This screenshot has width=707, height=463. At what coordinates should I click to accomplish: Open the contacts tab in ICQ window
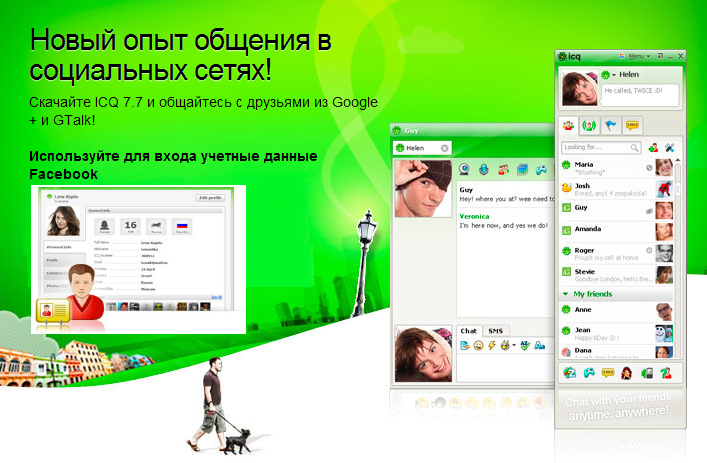(x=568, y=125)
